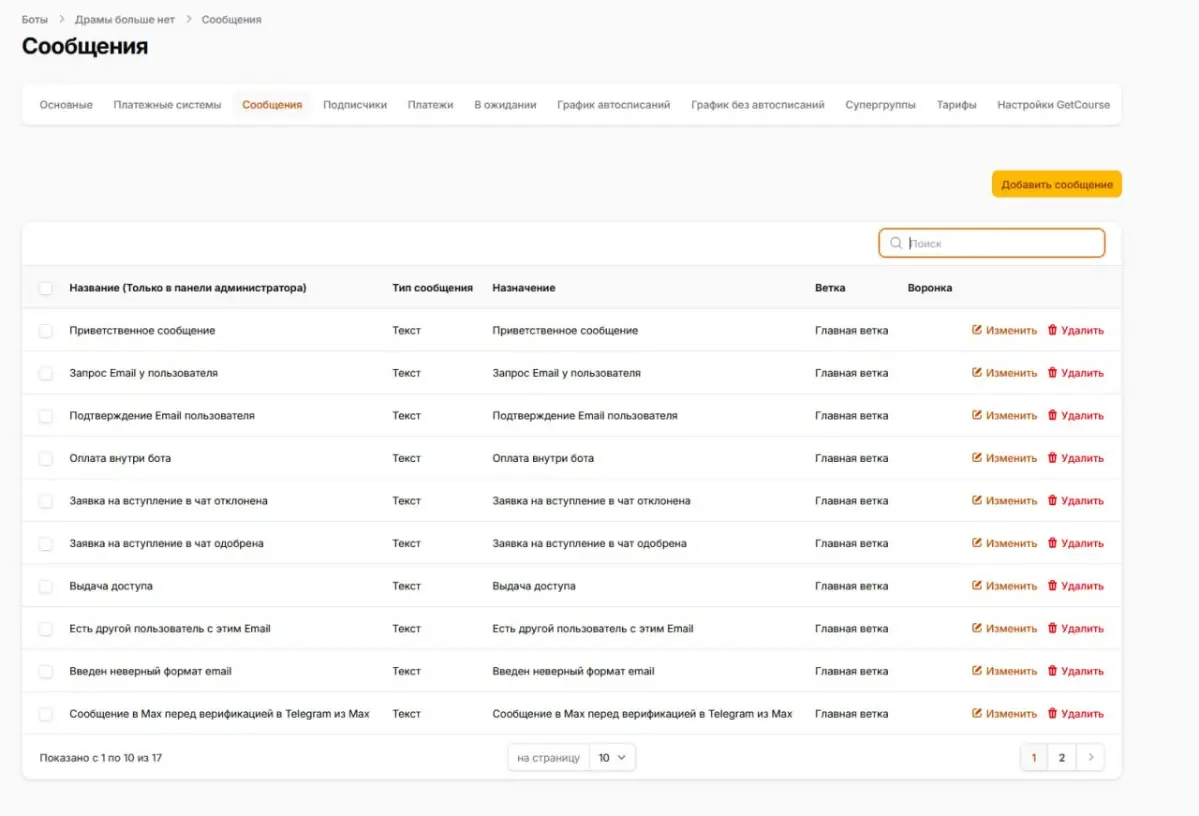Click edit icon in Оплата внутри бота row
The width and height of the screenshot is (1199, 816).
976,457
